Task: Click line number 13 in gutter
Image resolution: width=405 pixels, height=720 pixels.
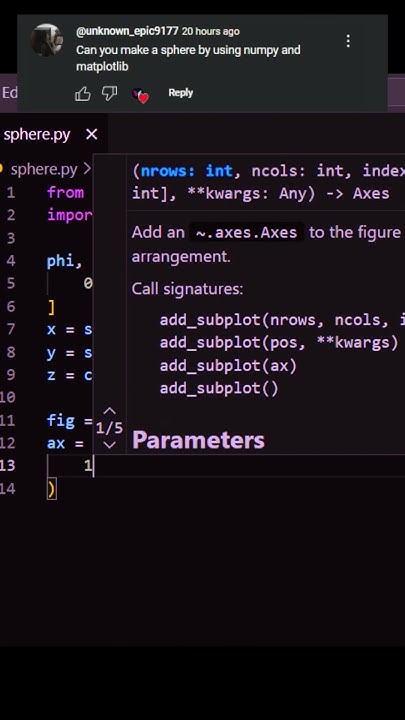Action: (8, 466)
